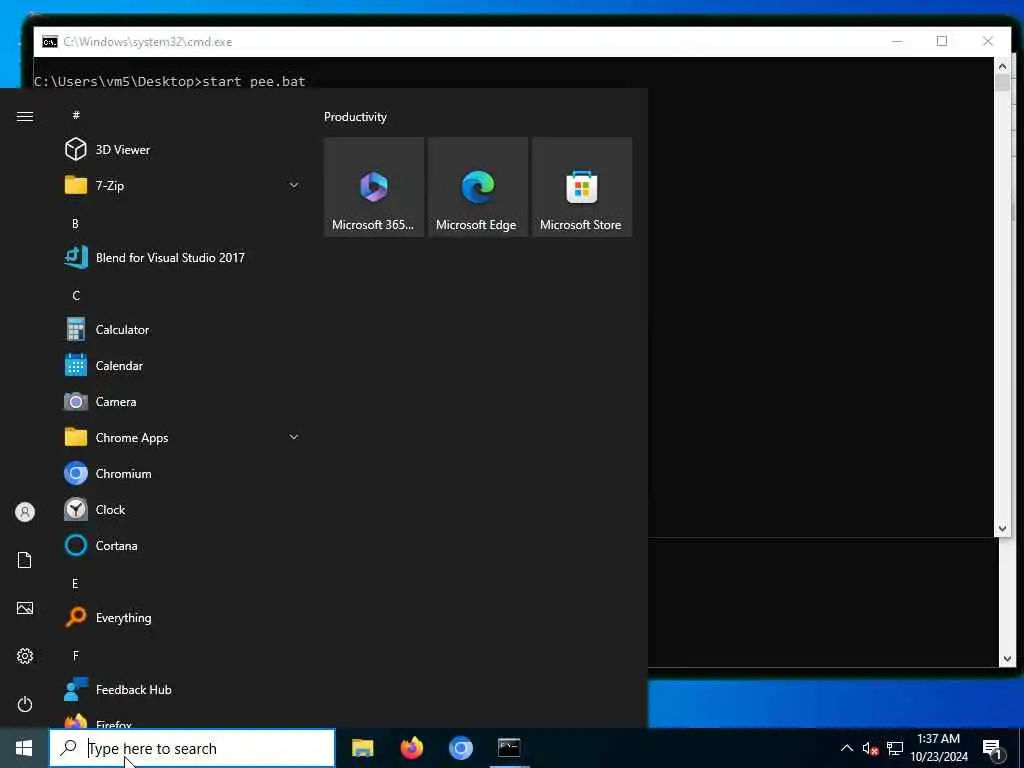Image resolution: width=1024 pixels, height=768 pixels.
Task: Open Pictures from Start sidebar
Action: click(25, 608)
